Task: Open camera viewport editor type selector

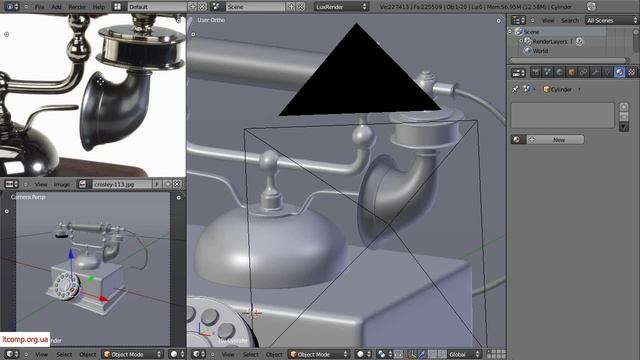Action: click(11, 354)
